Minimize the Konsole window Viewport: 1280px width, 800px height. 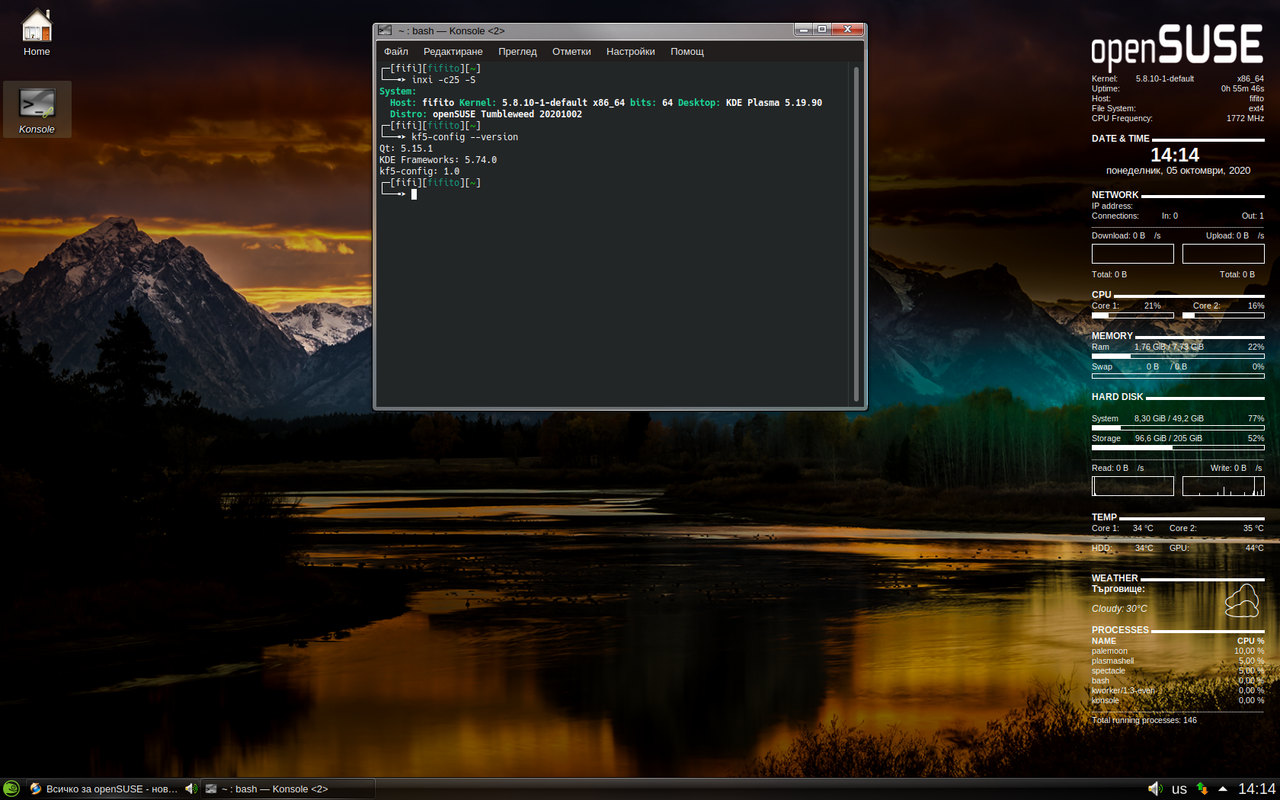click(802, 30)
